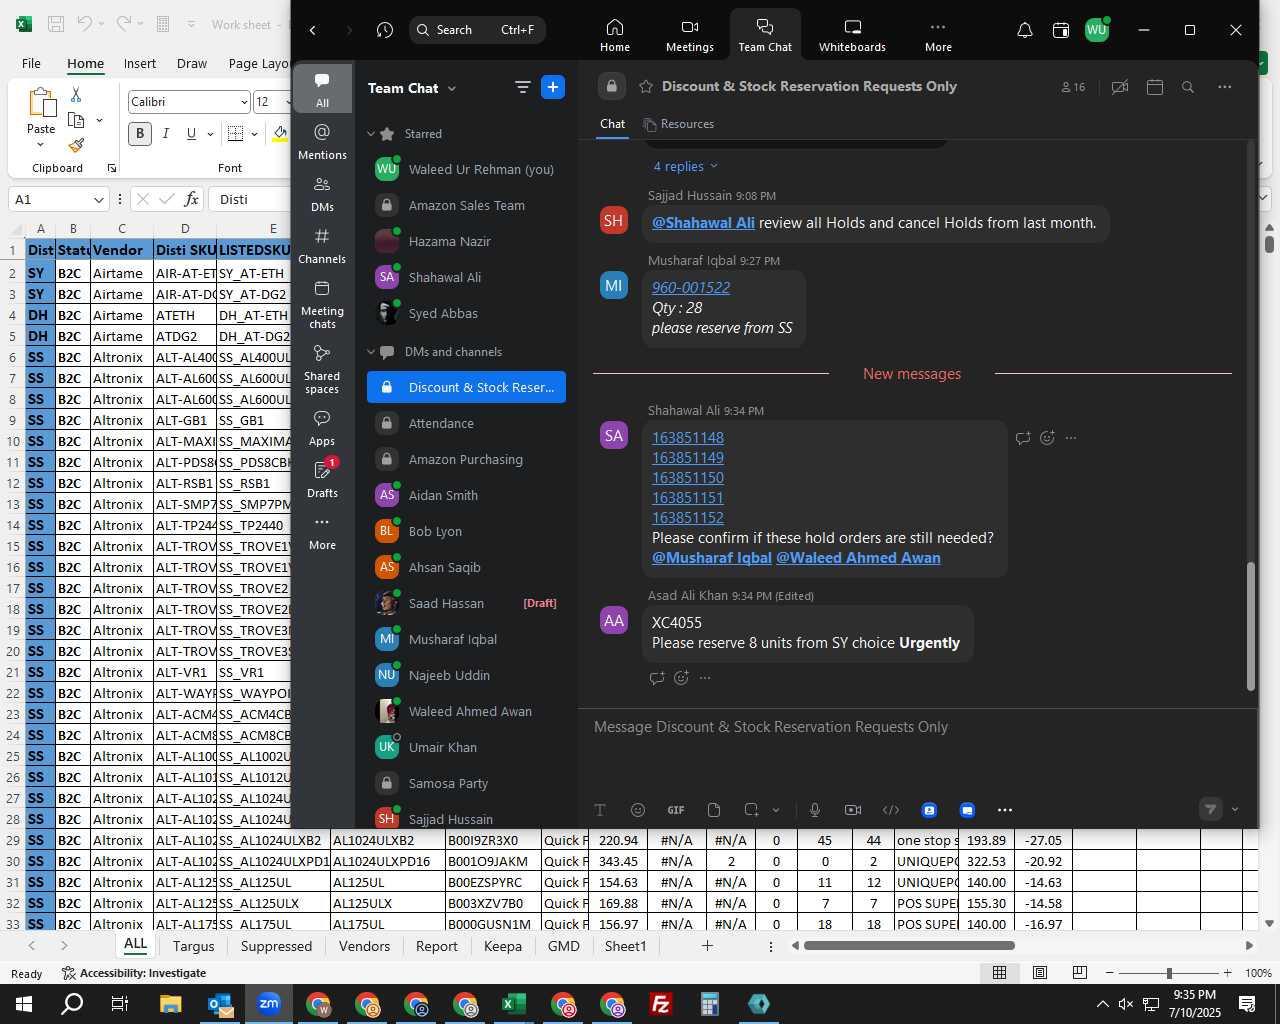Click @Musharaf Iqbal mention
The height and width of the screenshot is (1024, 1280).
coord(712,557)
